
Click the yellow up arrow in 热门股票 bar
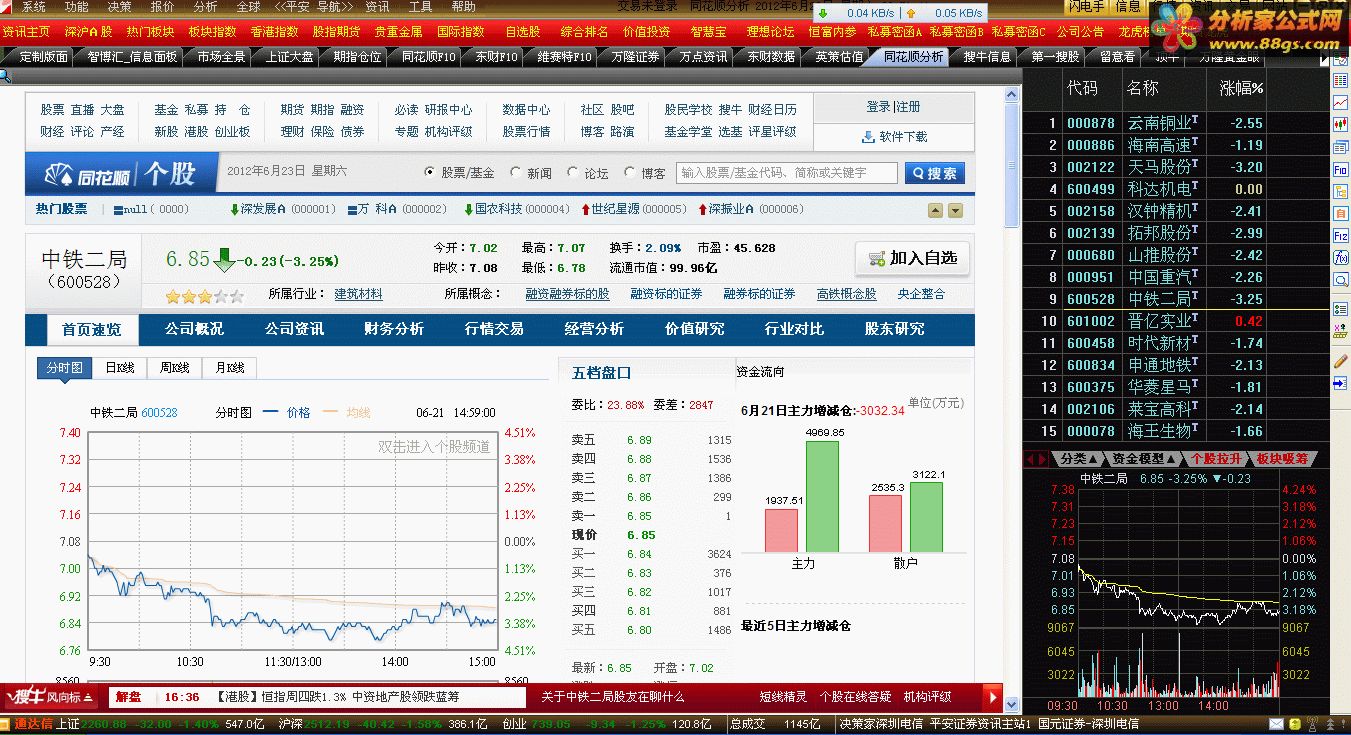(x=935, y=210)
